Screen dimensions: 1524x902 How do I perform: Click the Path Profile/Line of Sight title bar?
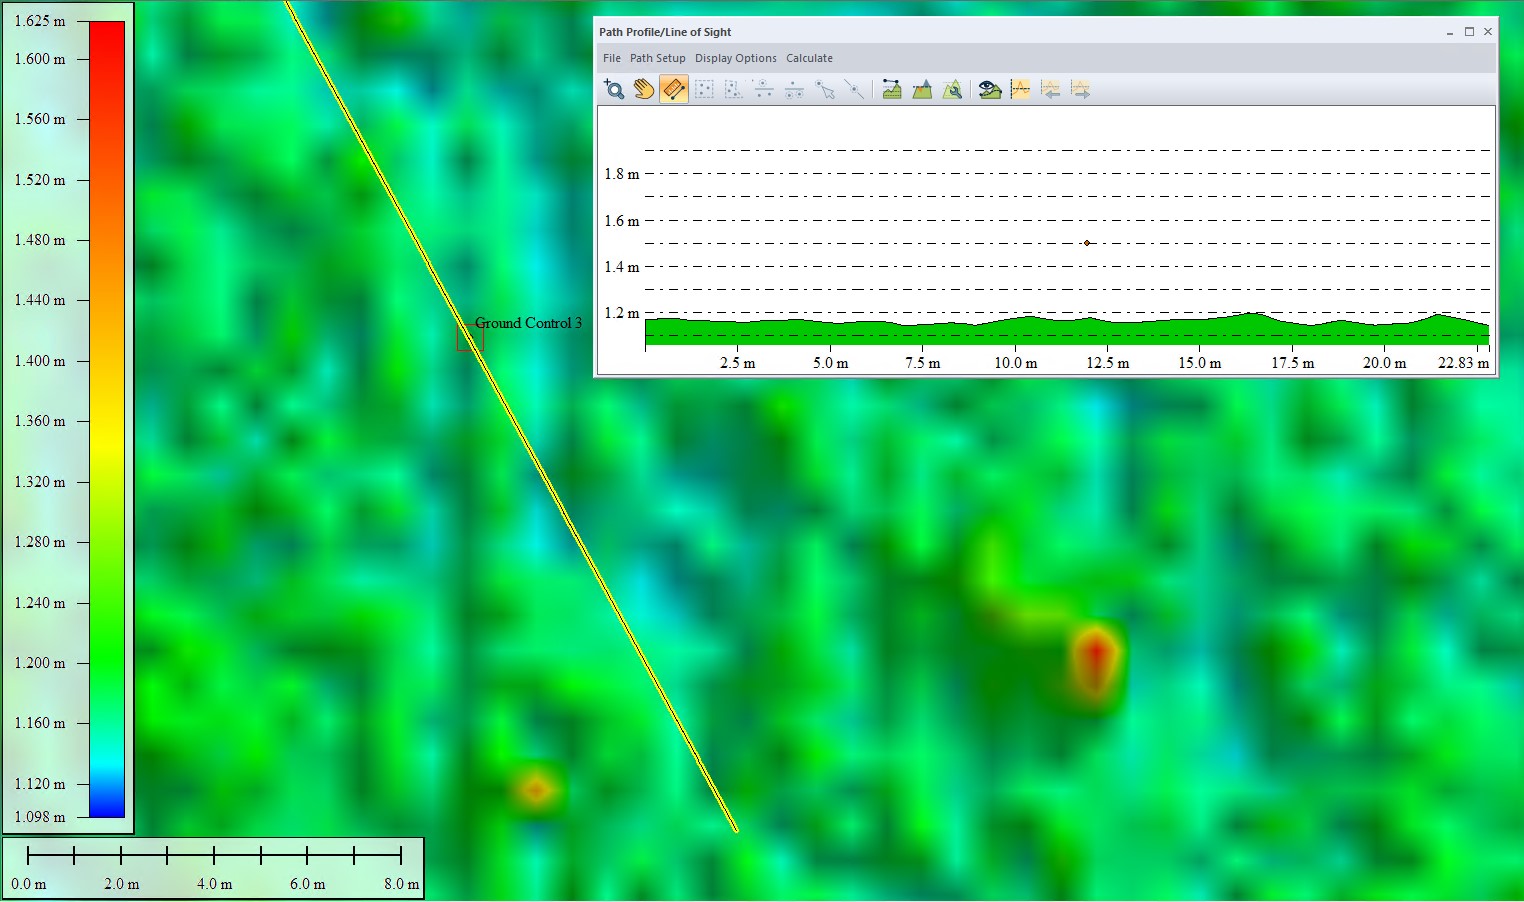click(1045, 32)
